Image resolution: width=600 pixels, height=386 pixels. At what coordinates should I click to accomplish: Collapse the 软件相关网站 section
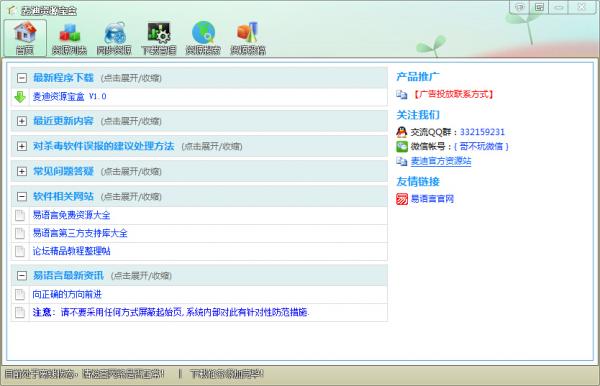(22, 197)
